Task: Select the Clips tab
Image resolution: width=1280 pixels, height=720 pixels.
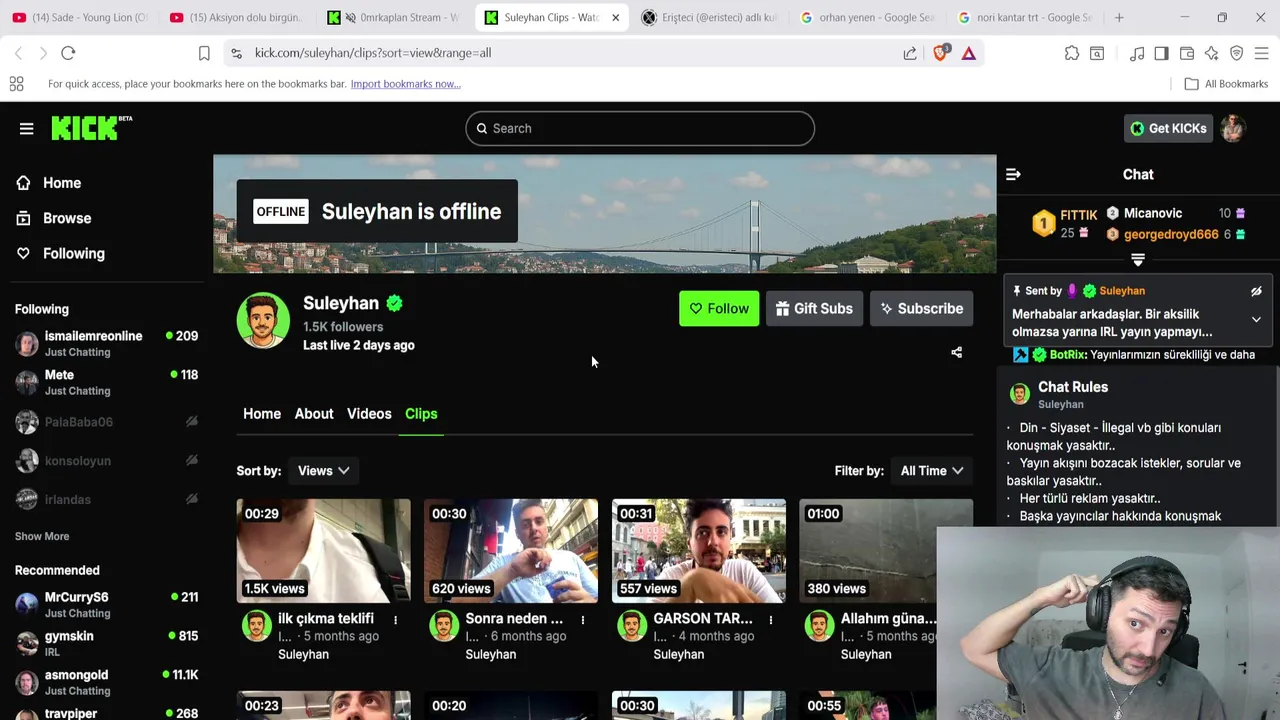Action: point(421,414)
